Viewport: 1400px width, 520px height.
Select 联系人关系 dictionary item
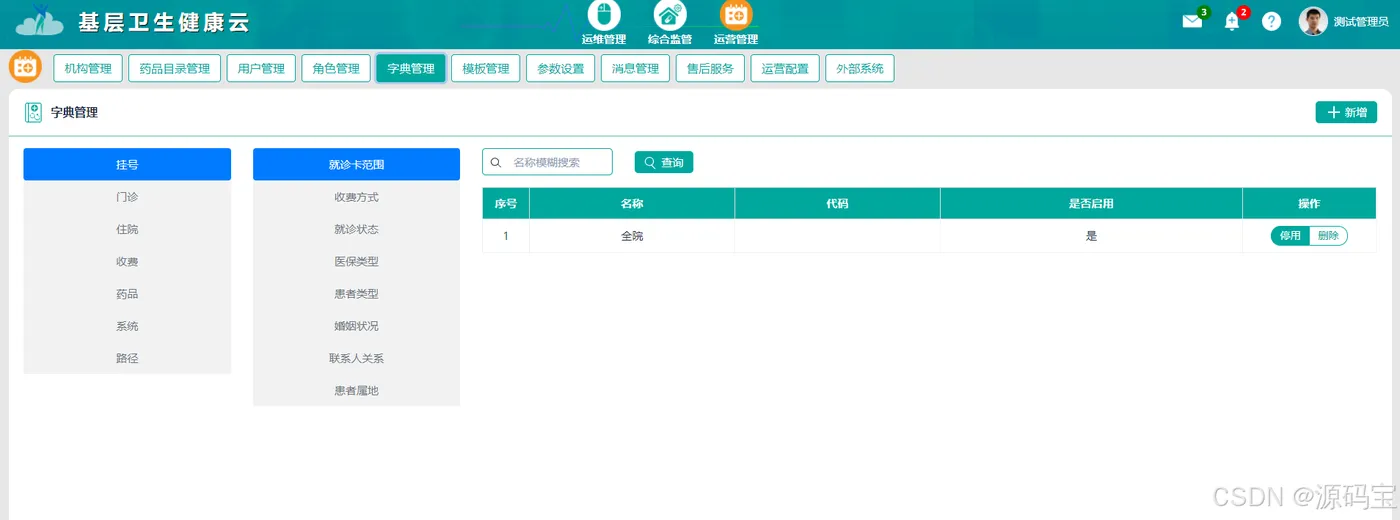[x=356, y=358]
